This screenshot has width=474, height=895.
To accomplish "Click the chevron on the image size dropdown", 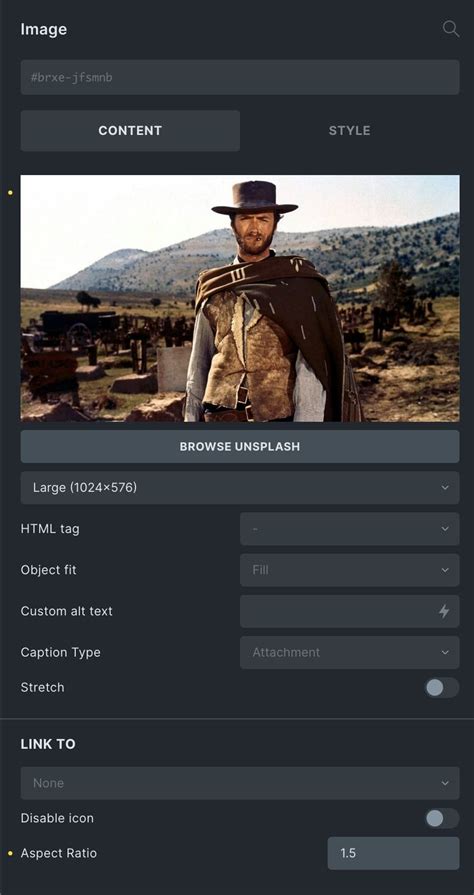I will pyautogui.click(x=445, y=488).
